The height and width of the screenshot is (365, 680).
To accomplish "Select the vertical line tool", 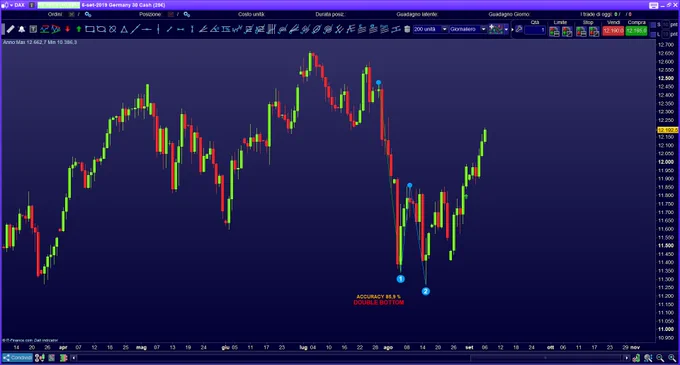I will click(158, 29).
